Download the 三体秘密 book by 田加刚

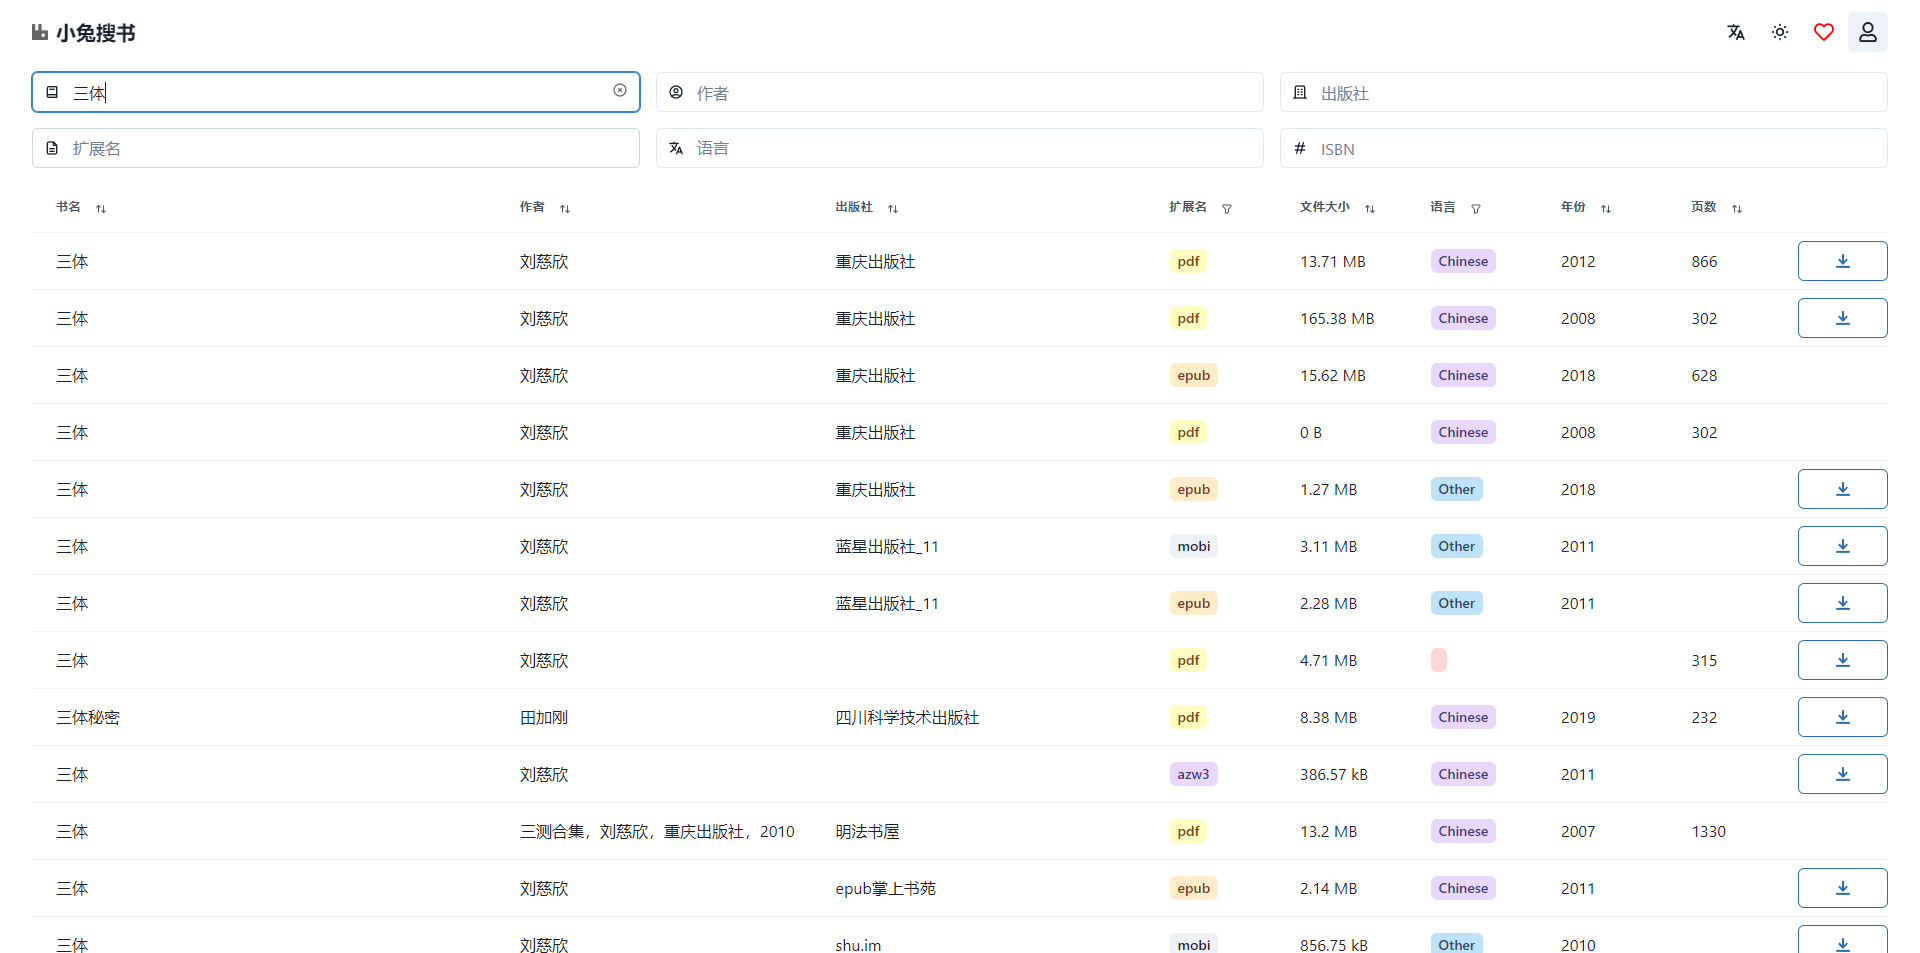click(1842, 717)
